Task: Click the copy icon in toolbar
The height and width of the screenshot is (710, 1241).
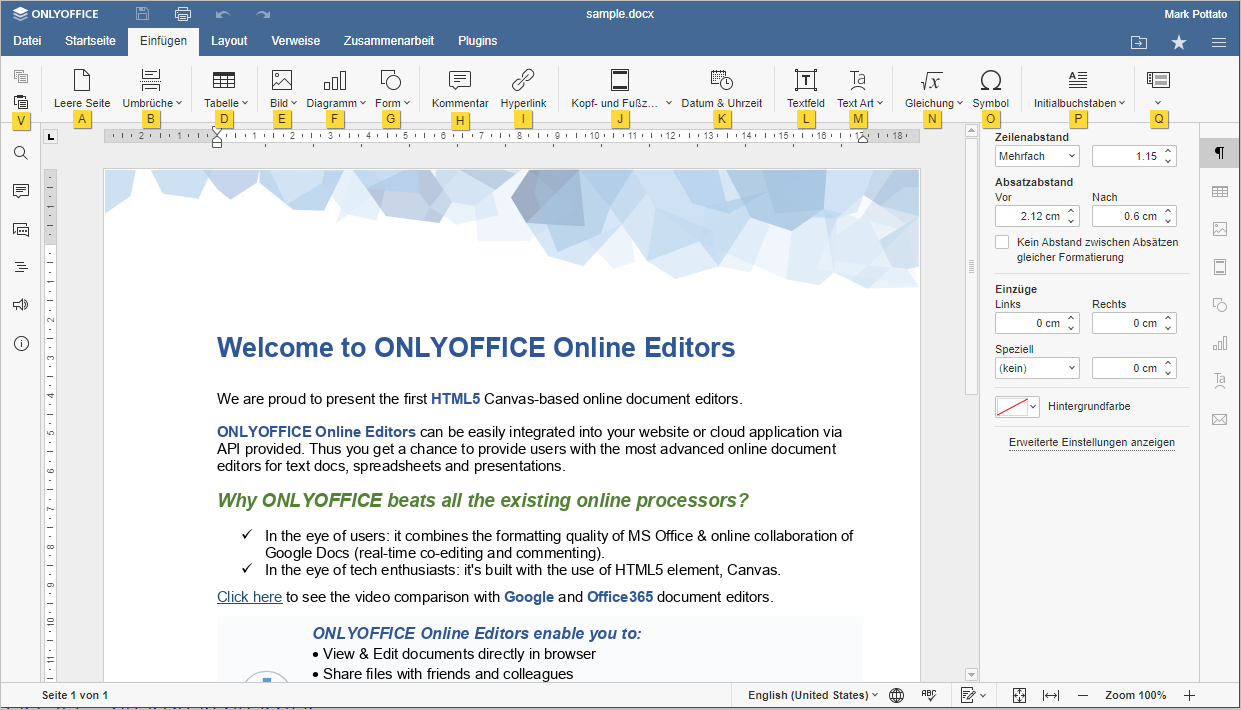Action: (x=21, y=77)
